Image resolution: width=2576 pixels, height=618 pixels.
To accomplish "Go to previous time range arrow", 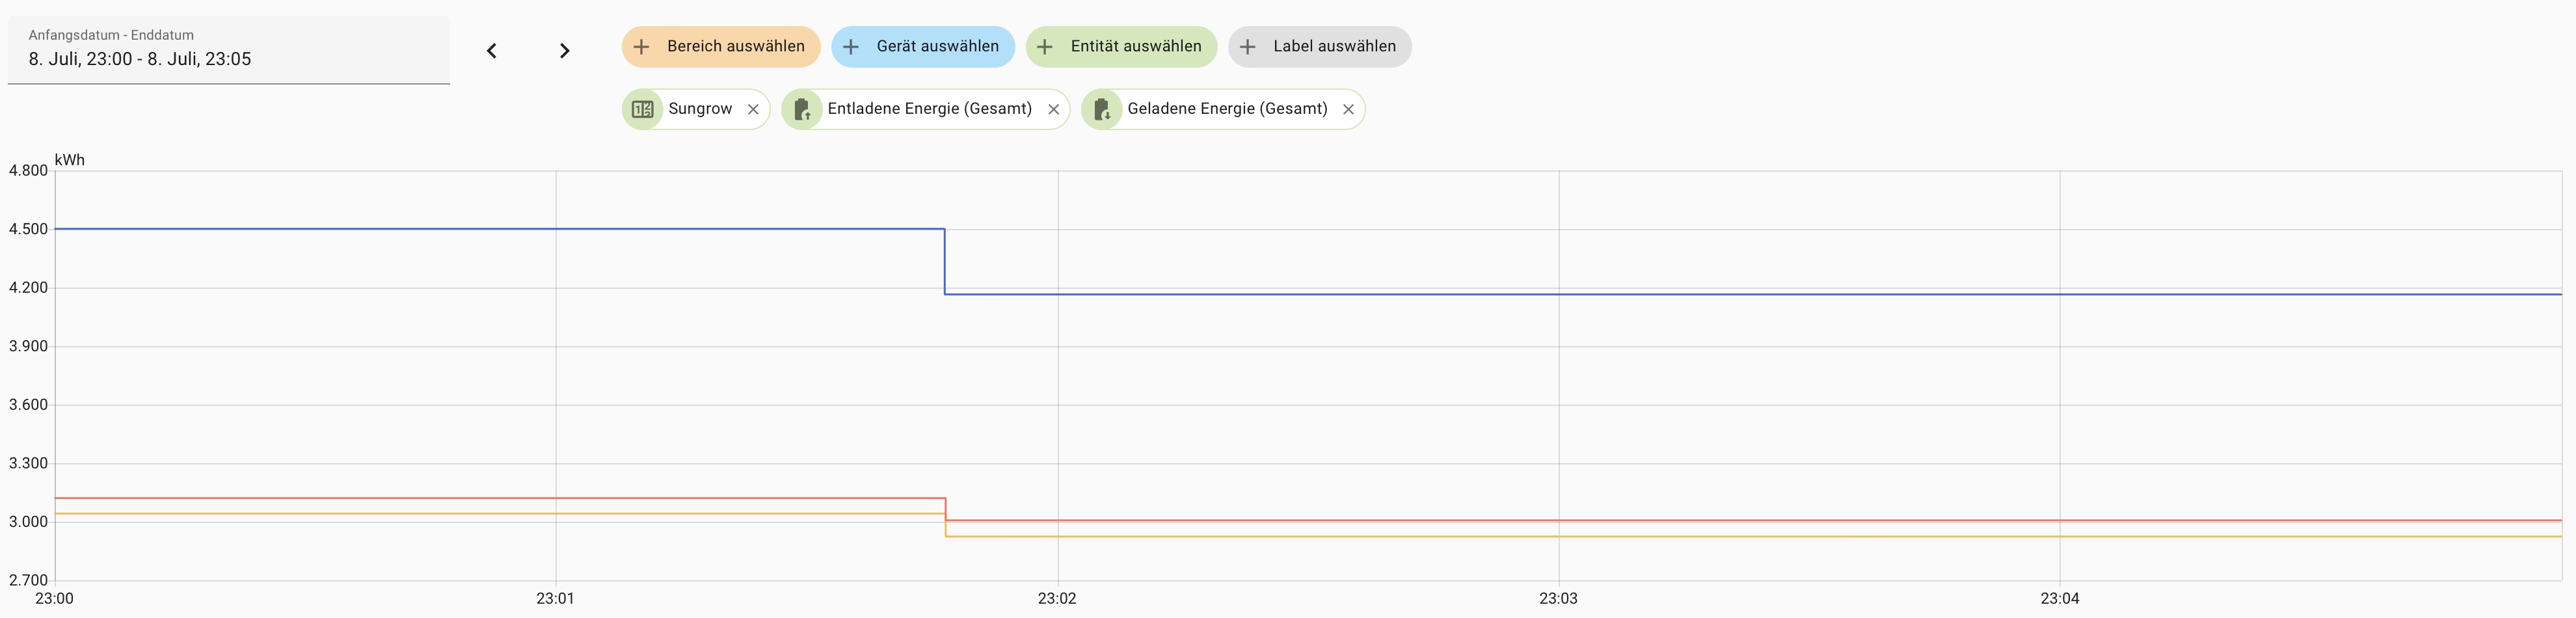I will click(491, 51).
